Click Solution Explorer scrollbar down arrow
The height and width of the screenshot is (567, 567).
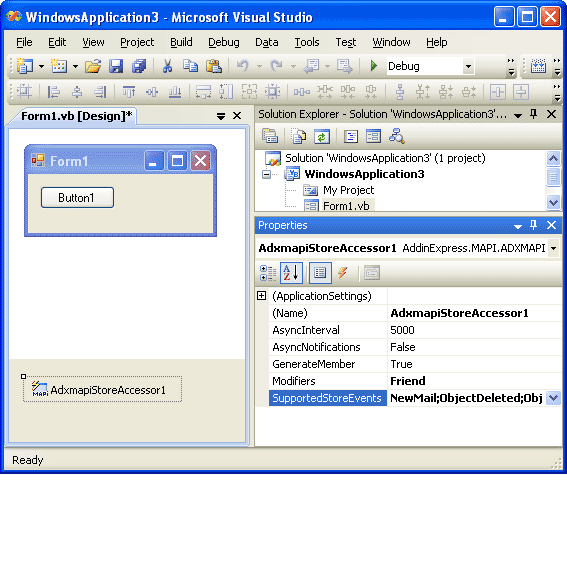coord(554,202)
